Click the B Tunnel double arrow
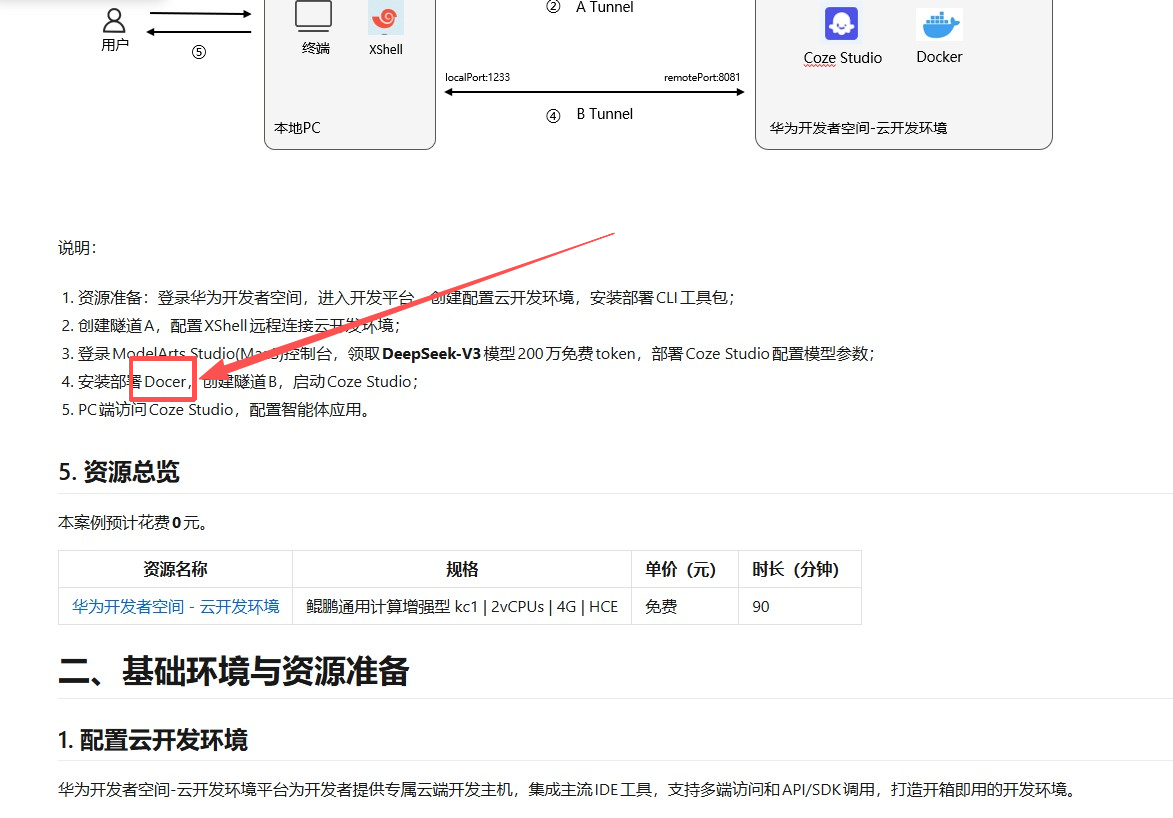Screen dimensions: 1173x818 [x=594, y=91]
